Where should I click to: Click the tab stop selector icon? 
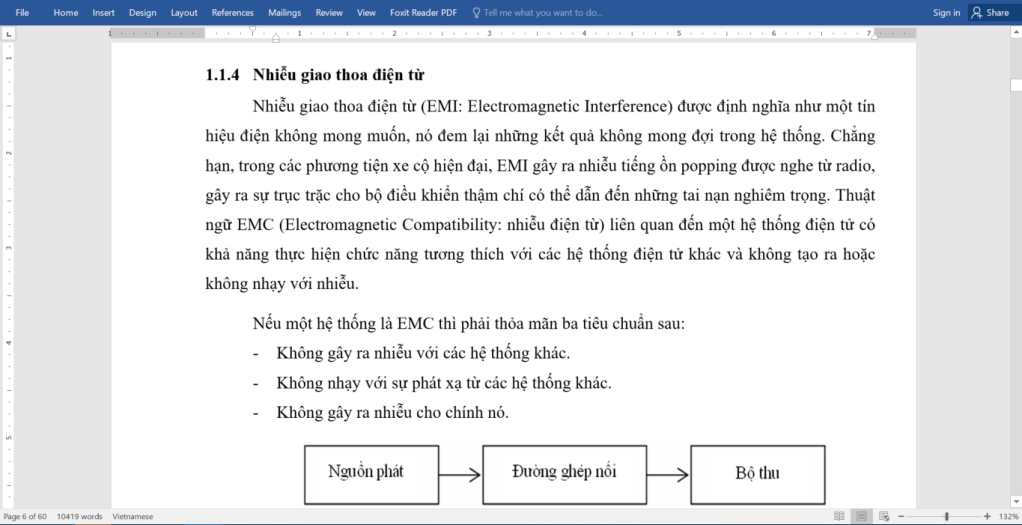coord(8,33)
